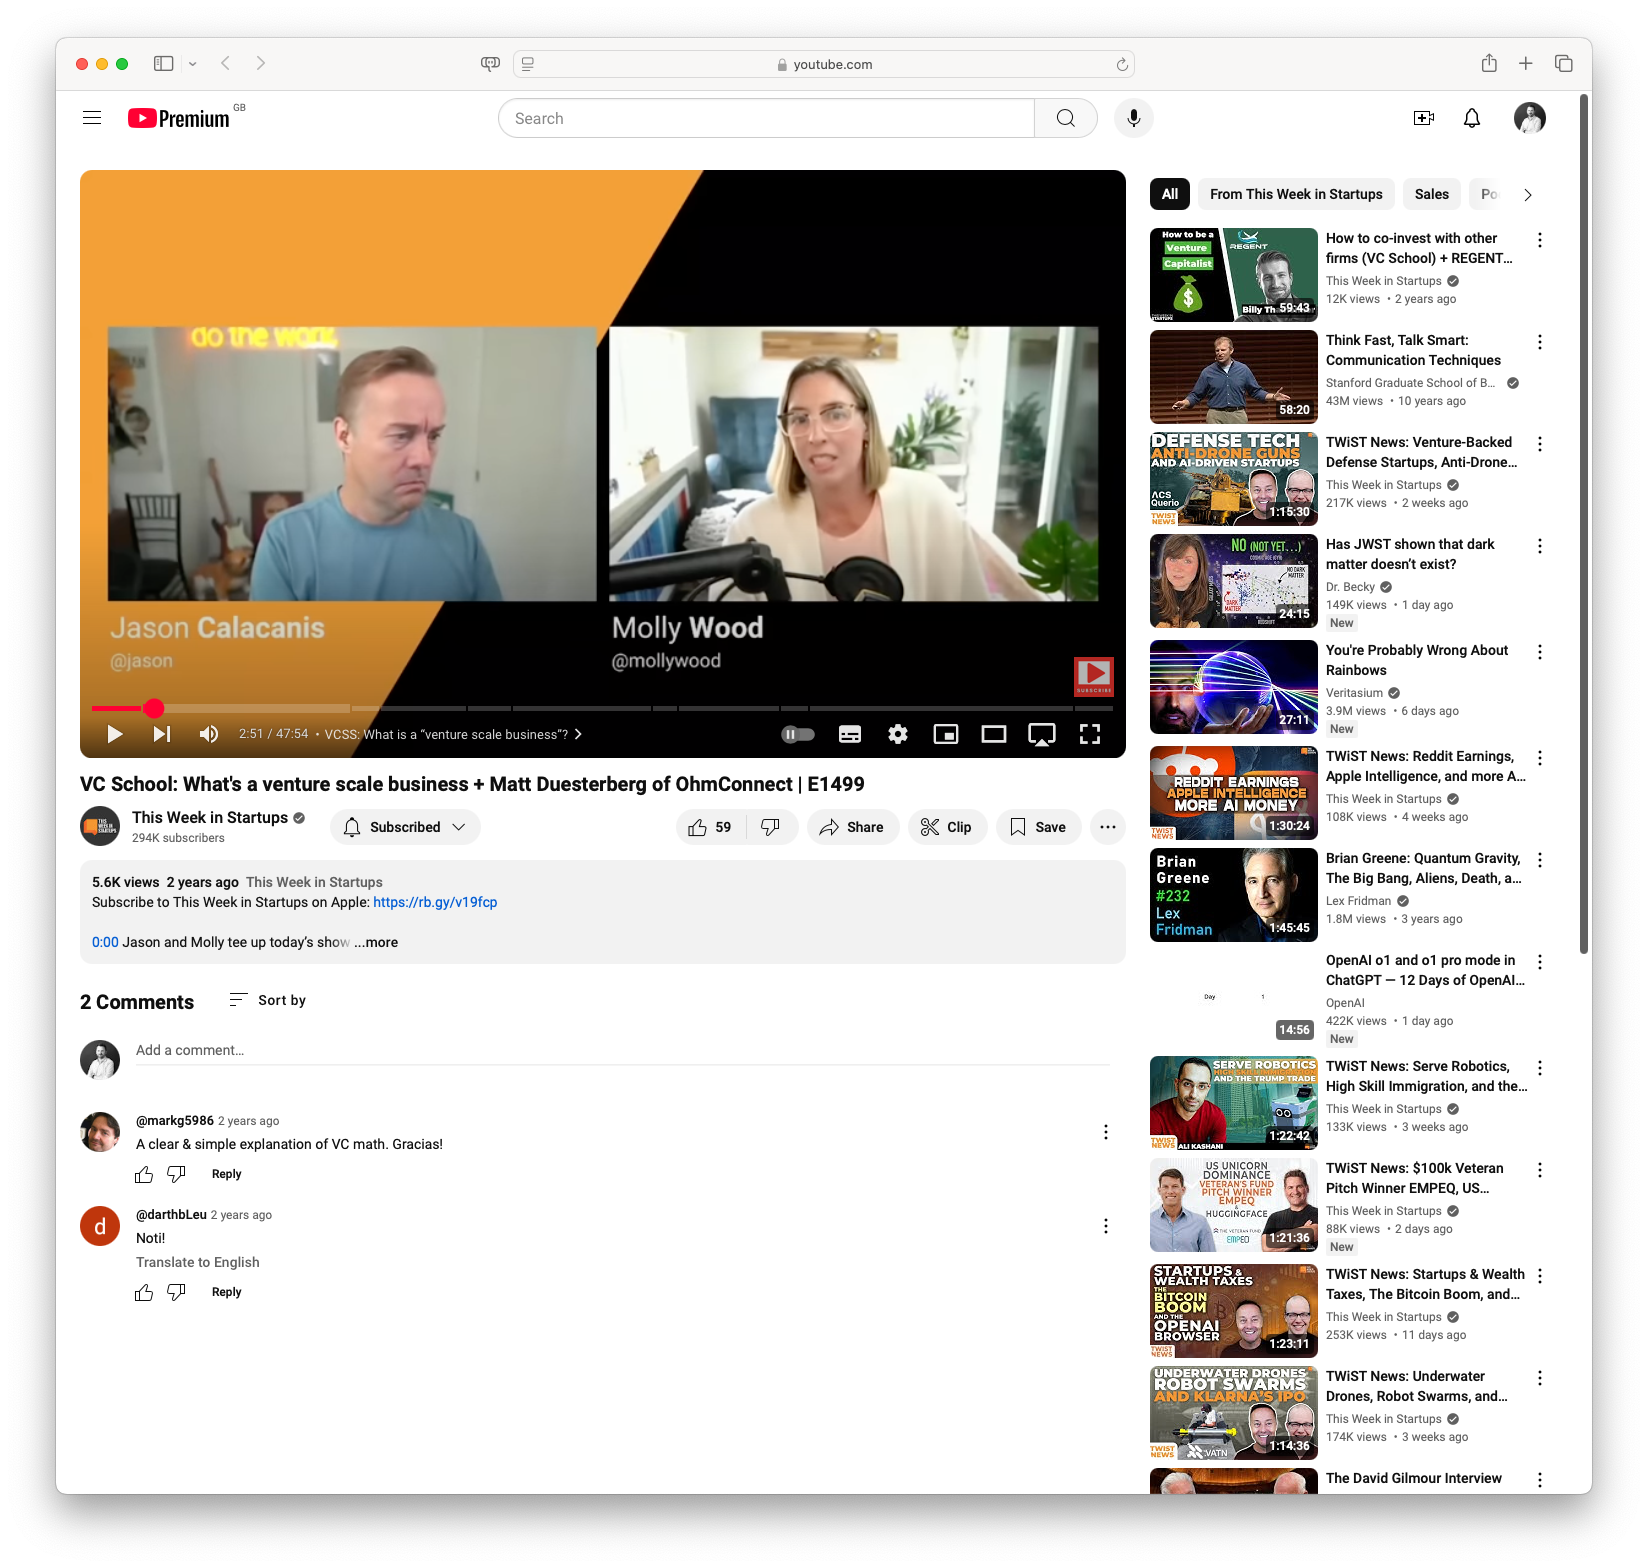Viewport: 1648px width, 1568px height.
Task: Click the Share button
Action: pos(852,827)
